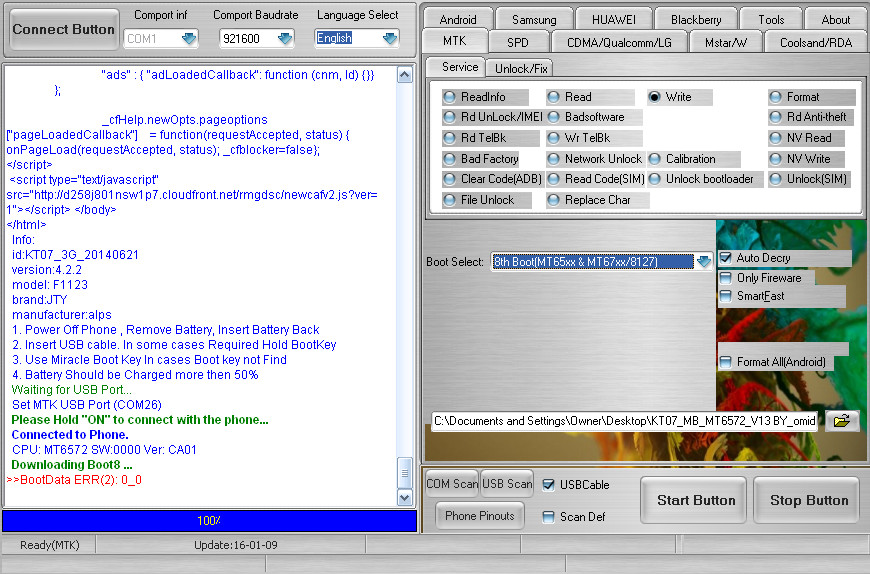Open the firmware file browse folder icon

[x=842, y=421]
